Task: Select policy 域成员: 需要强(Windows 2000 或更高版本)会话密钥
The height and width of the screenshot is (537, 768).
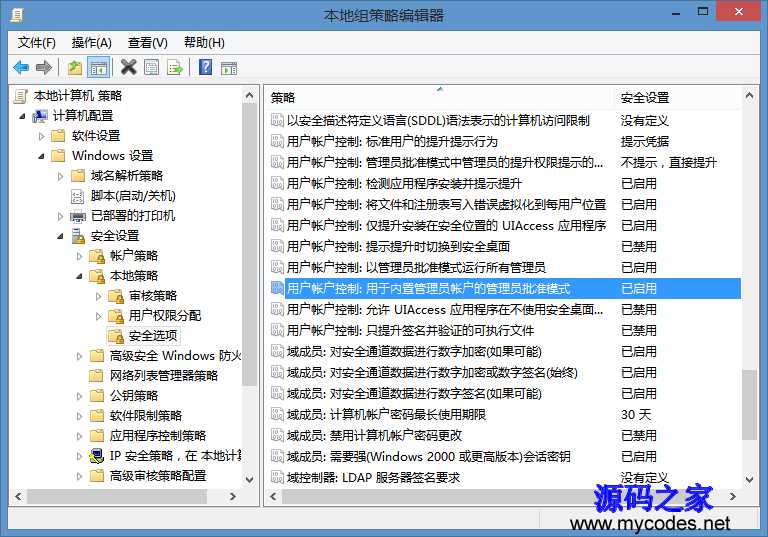Action: tap(429, 457)
